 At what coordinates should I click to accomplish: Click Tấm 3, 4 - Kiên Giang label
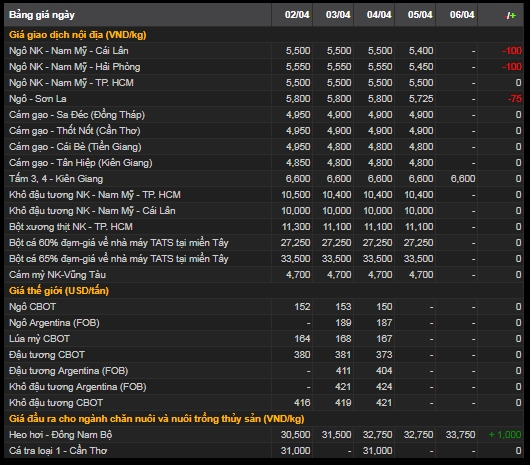(x=56, y=179)
